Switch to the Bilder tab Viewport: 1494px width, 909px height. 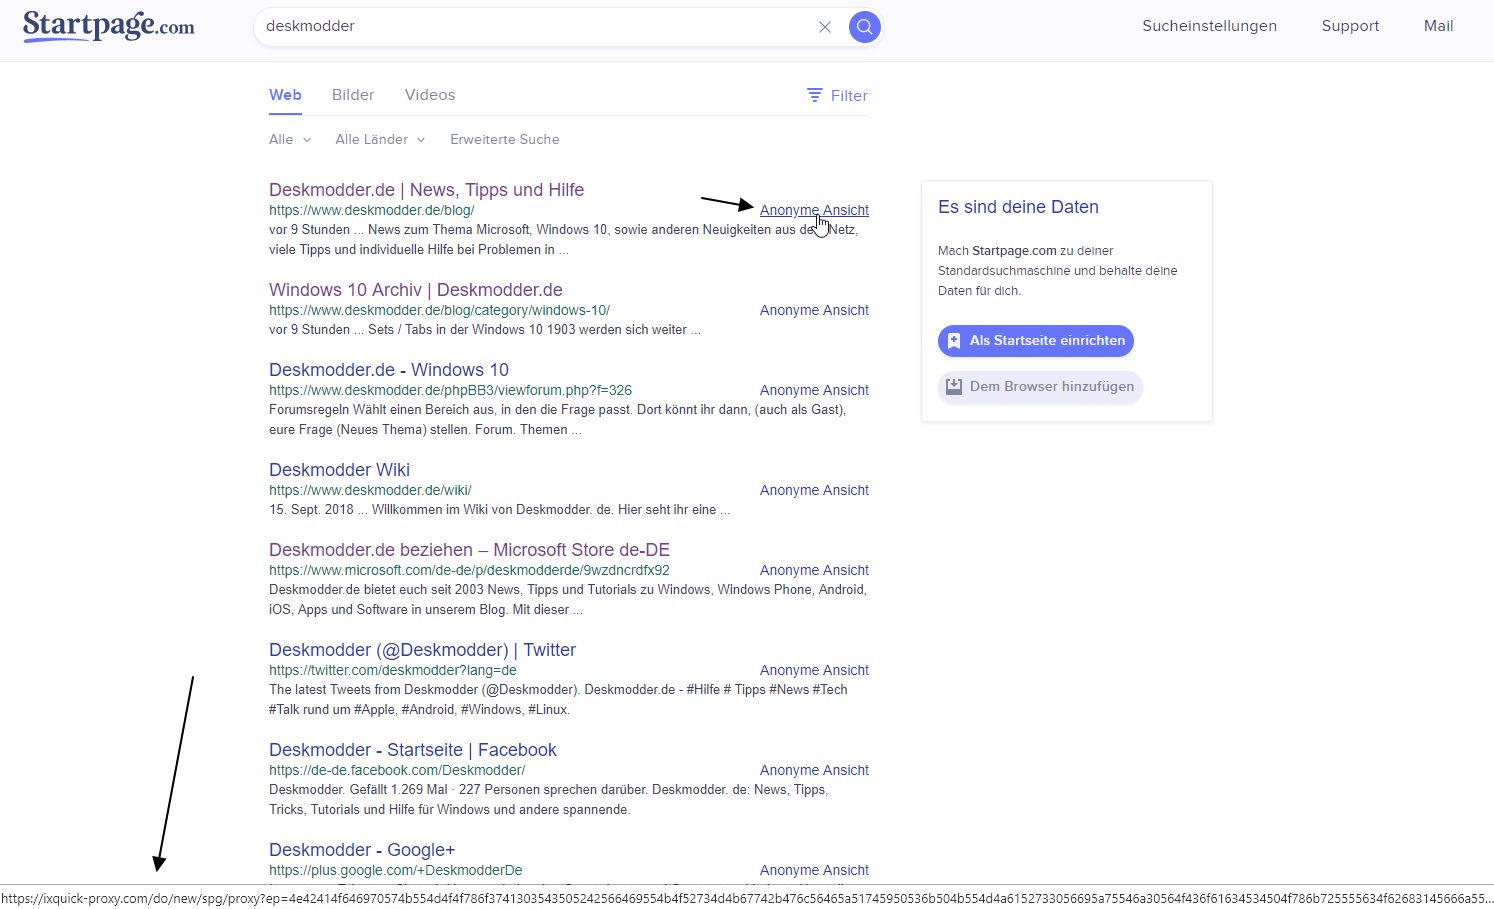353,95
